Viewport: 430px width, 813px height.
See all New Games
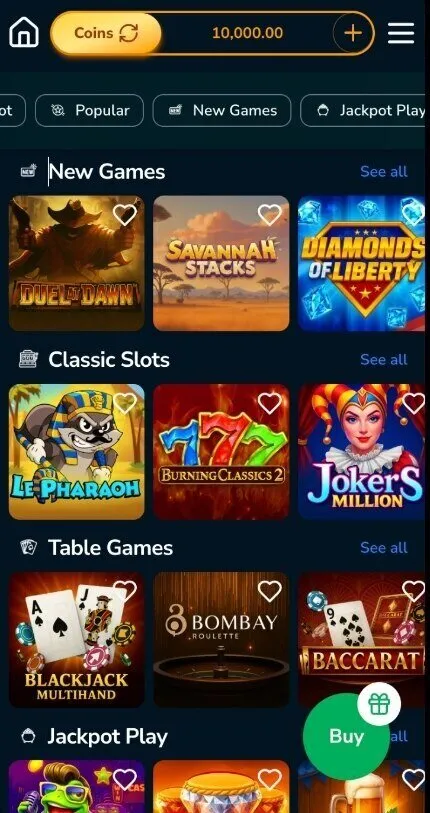pyautogui.click(x=384, y=172)
